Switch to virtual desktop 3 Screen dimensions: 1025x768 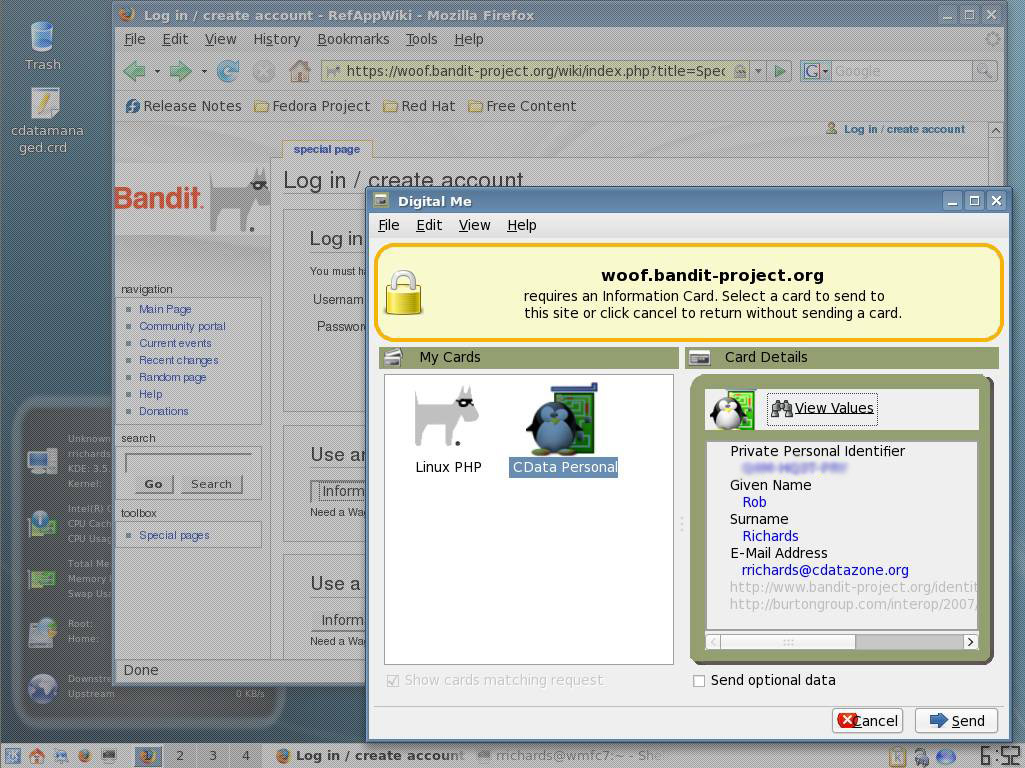[213, 756]
